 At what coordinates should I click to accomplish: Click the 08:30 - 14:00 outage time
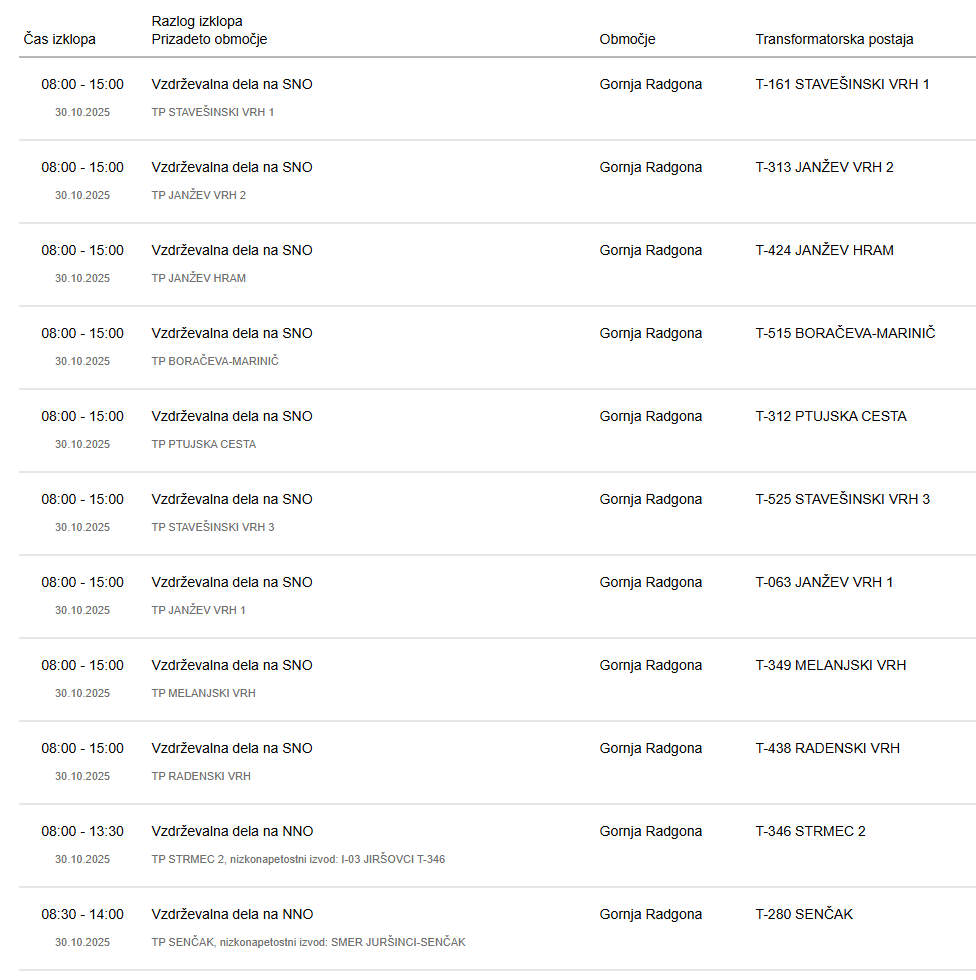tap(82, 914)
